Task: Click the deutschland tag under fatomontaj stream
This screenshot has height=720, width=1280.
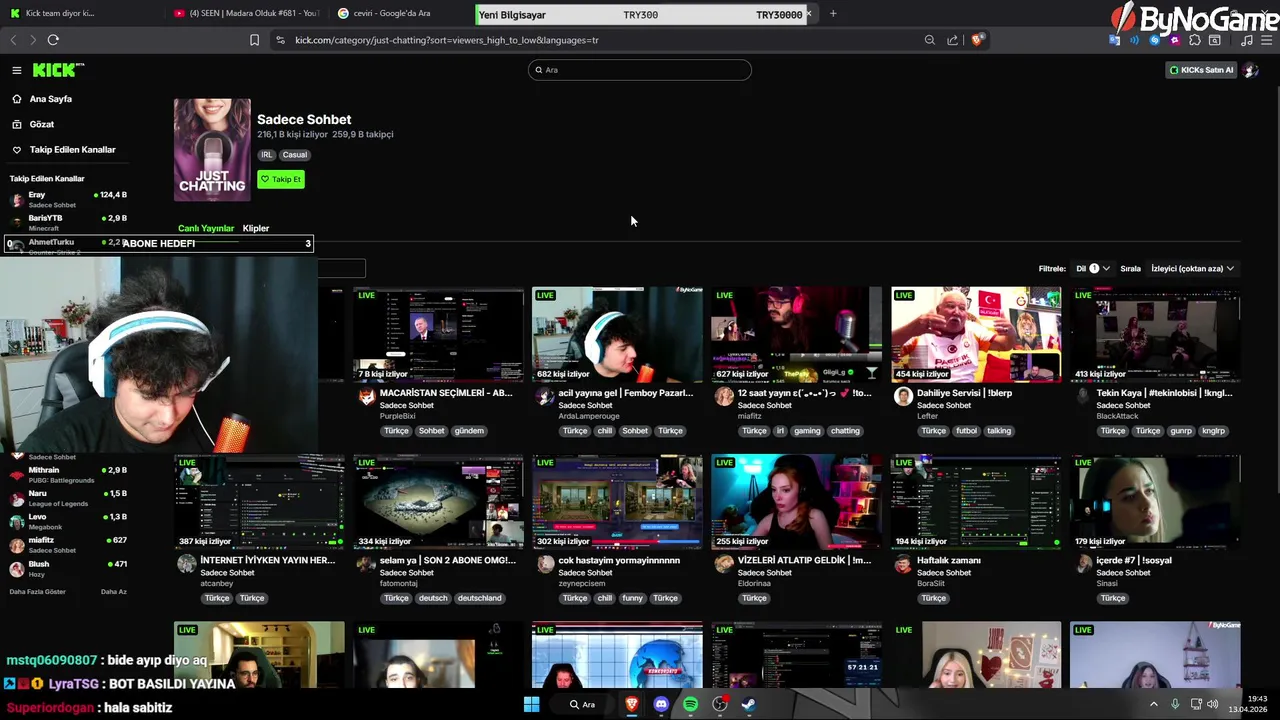Action: click(479, 598)
